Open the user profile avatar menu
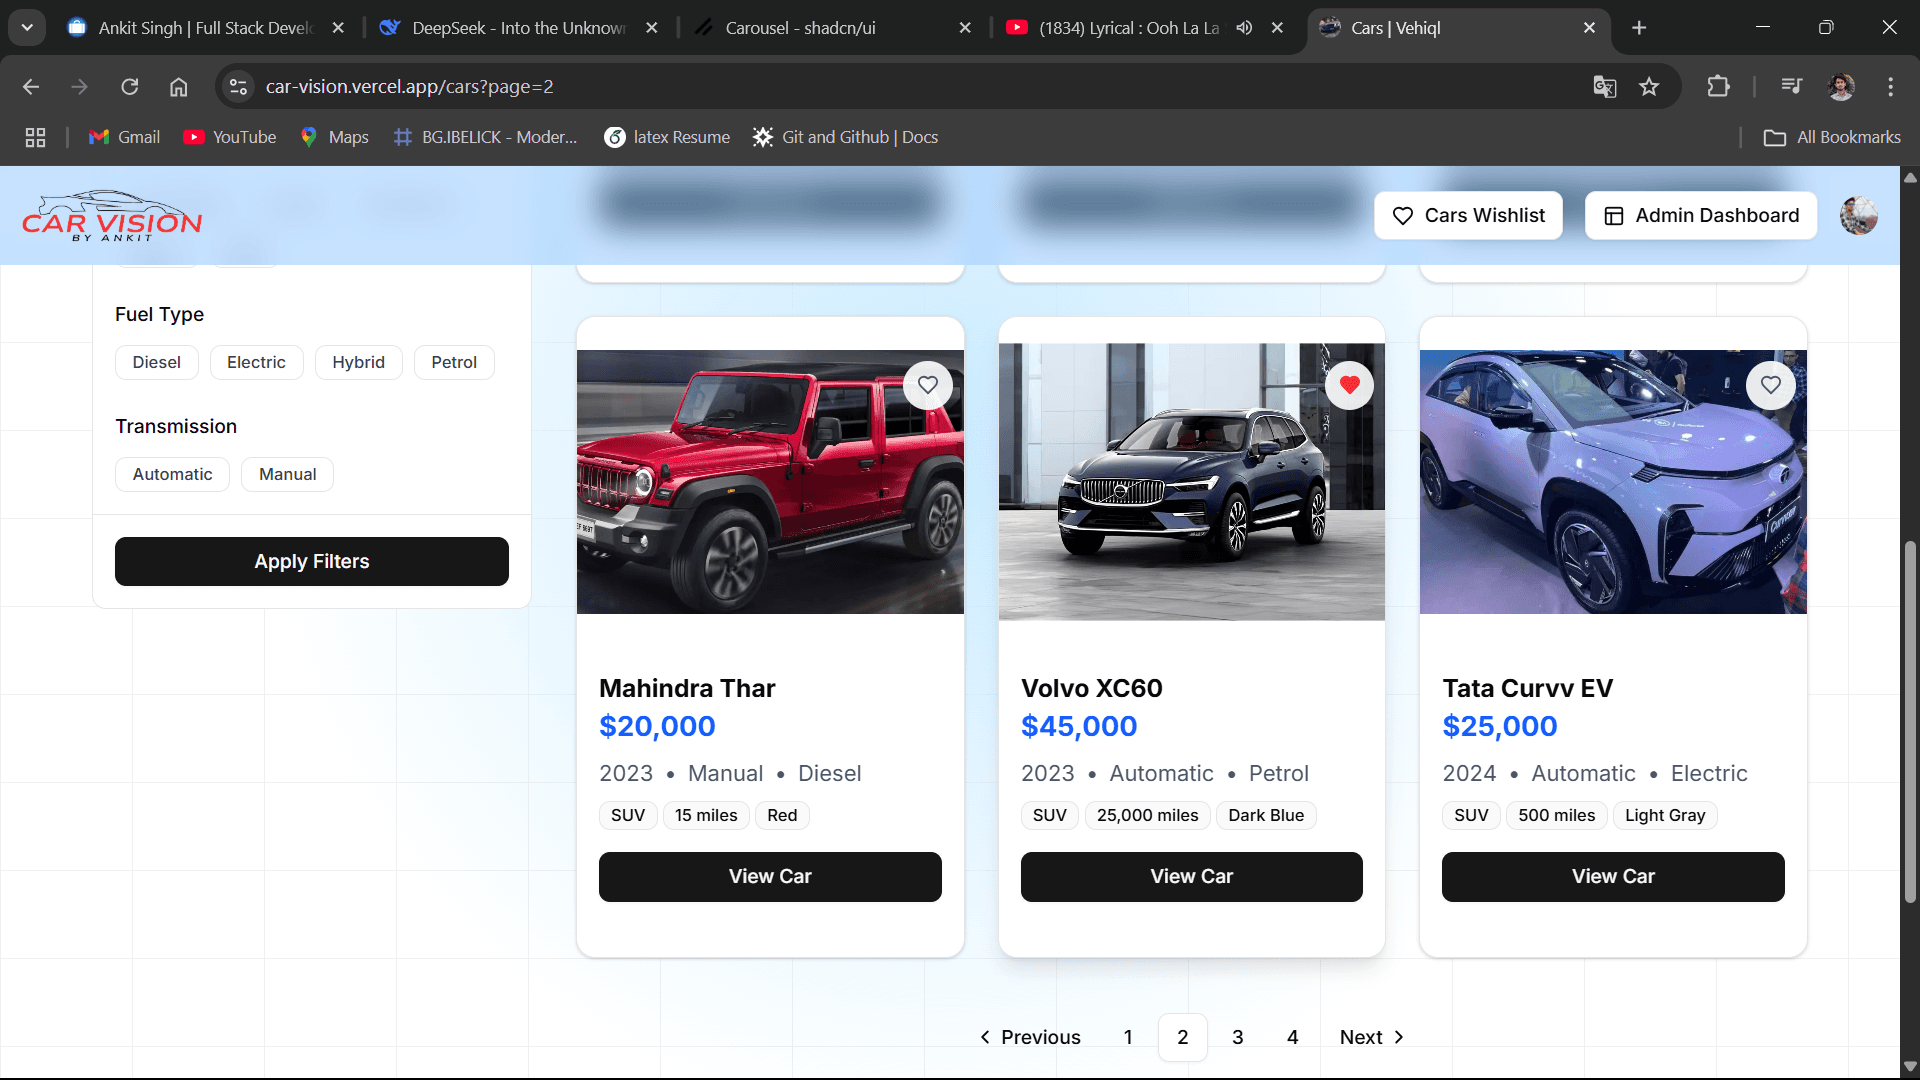Viewport: 1920px width, 1080px height. click(1859, 215)
